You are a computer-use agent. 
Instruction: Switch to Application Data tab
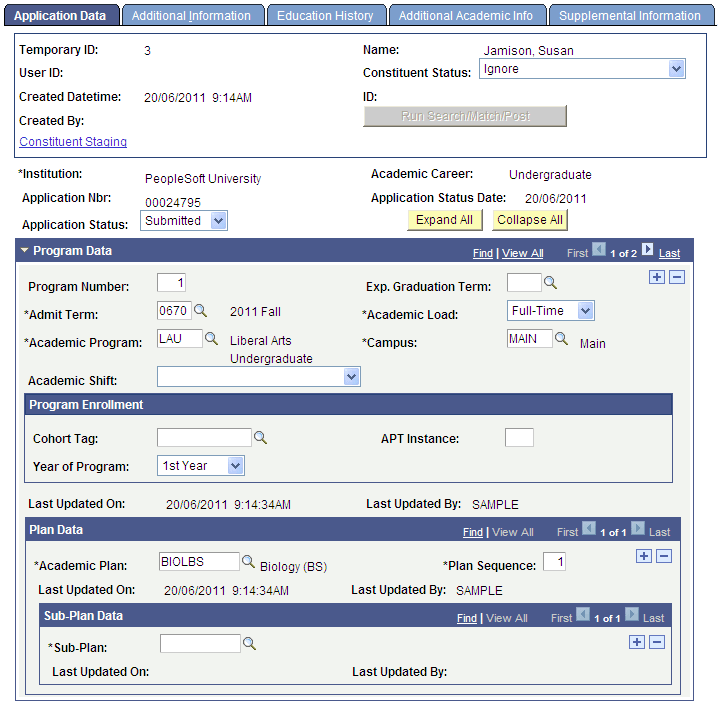coord(60,16)
